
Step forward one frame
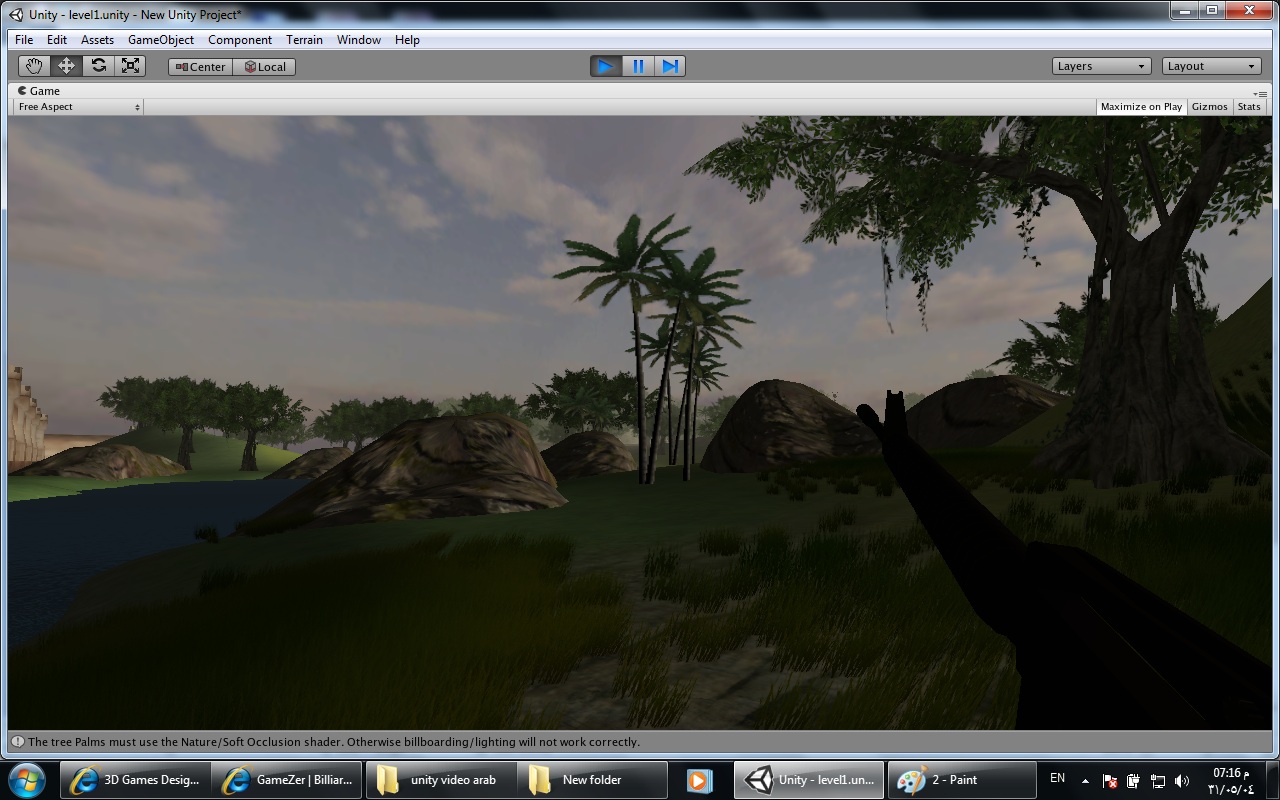tap(669, 66)
